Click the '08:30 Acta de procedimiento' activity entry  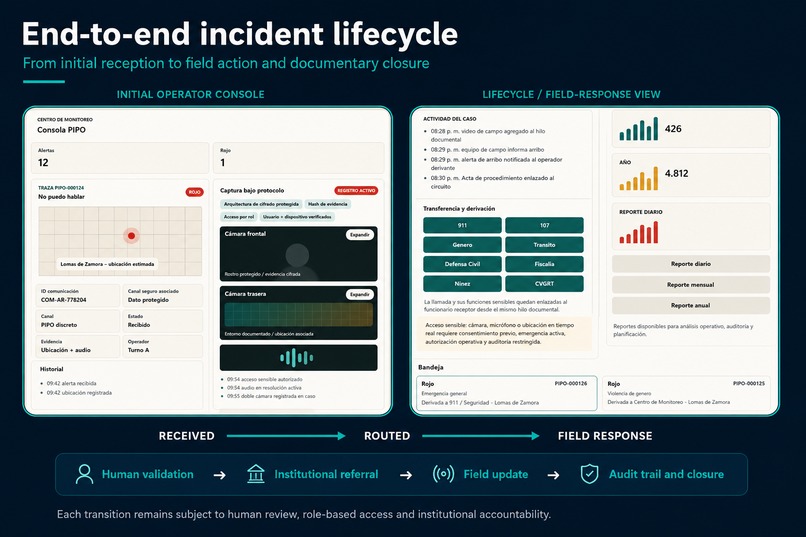click(492, 182)
